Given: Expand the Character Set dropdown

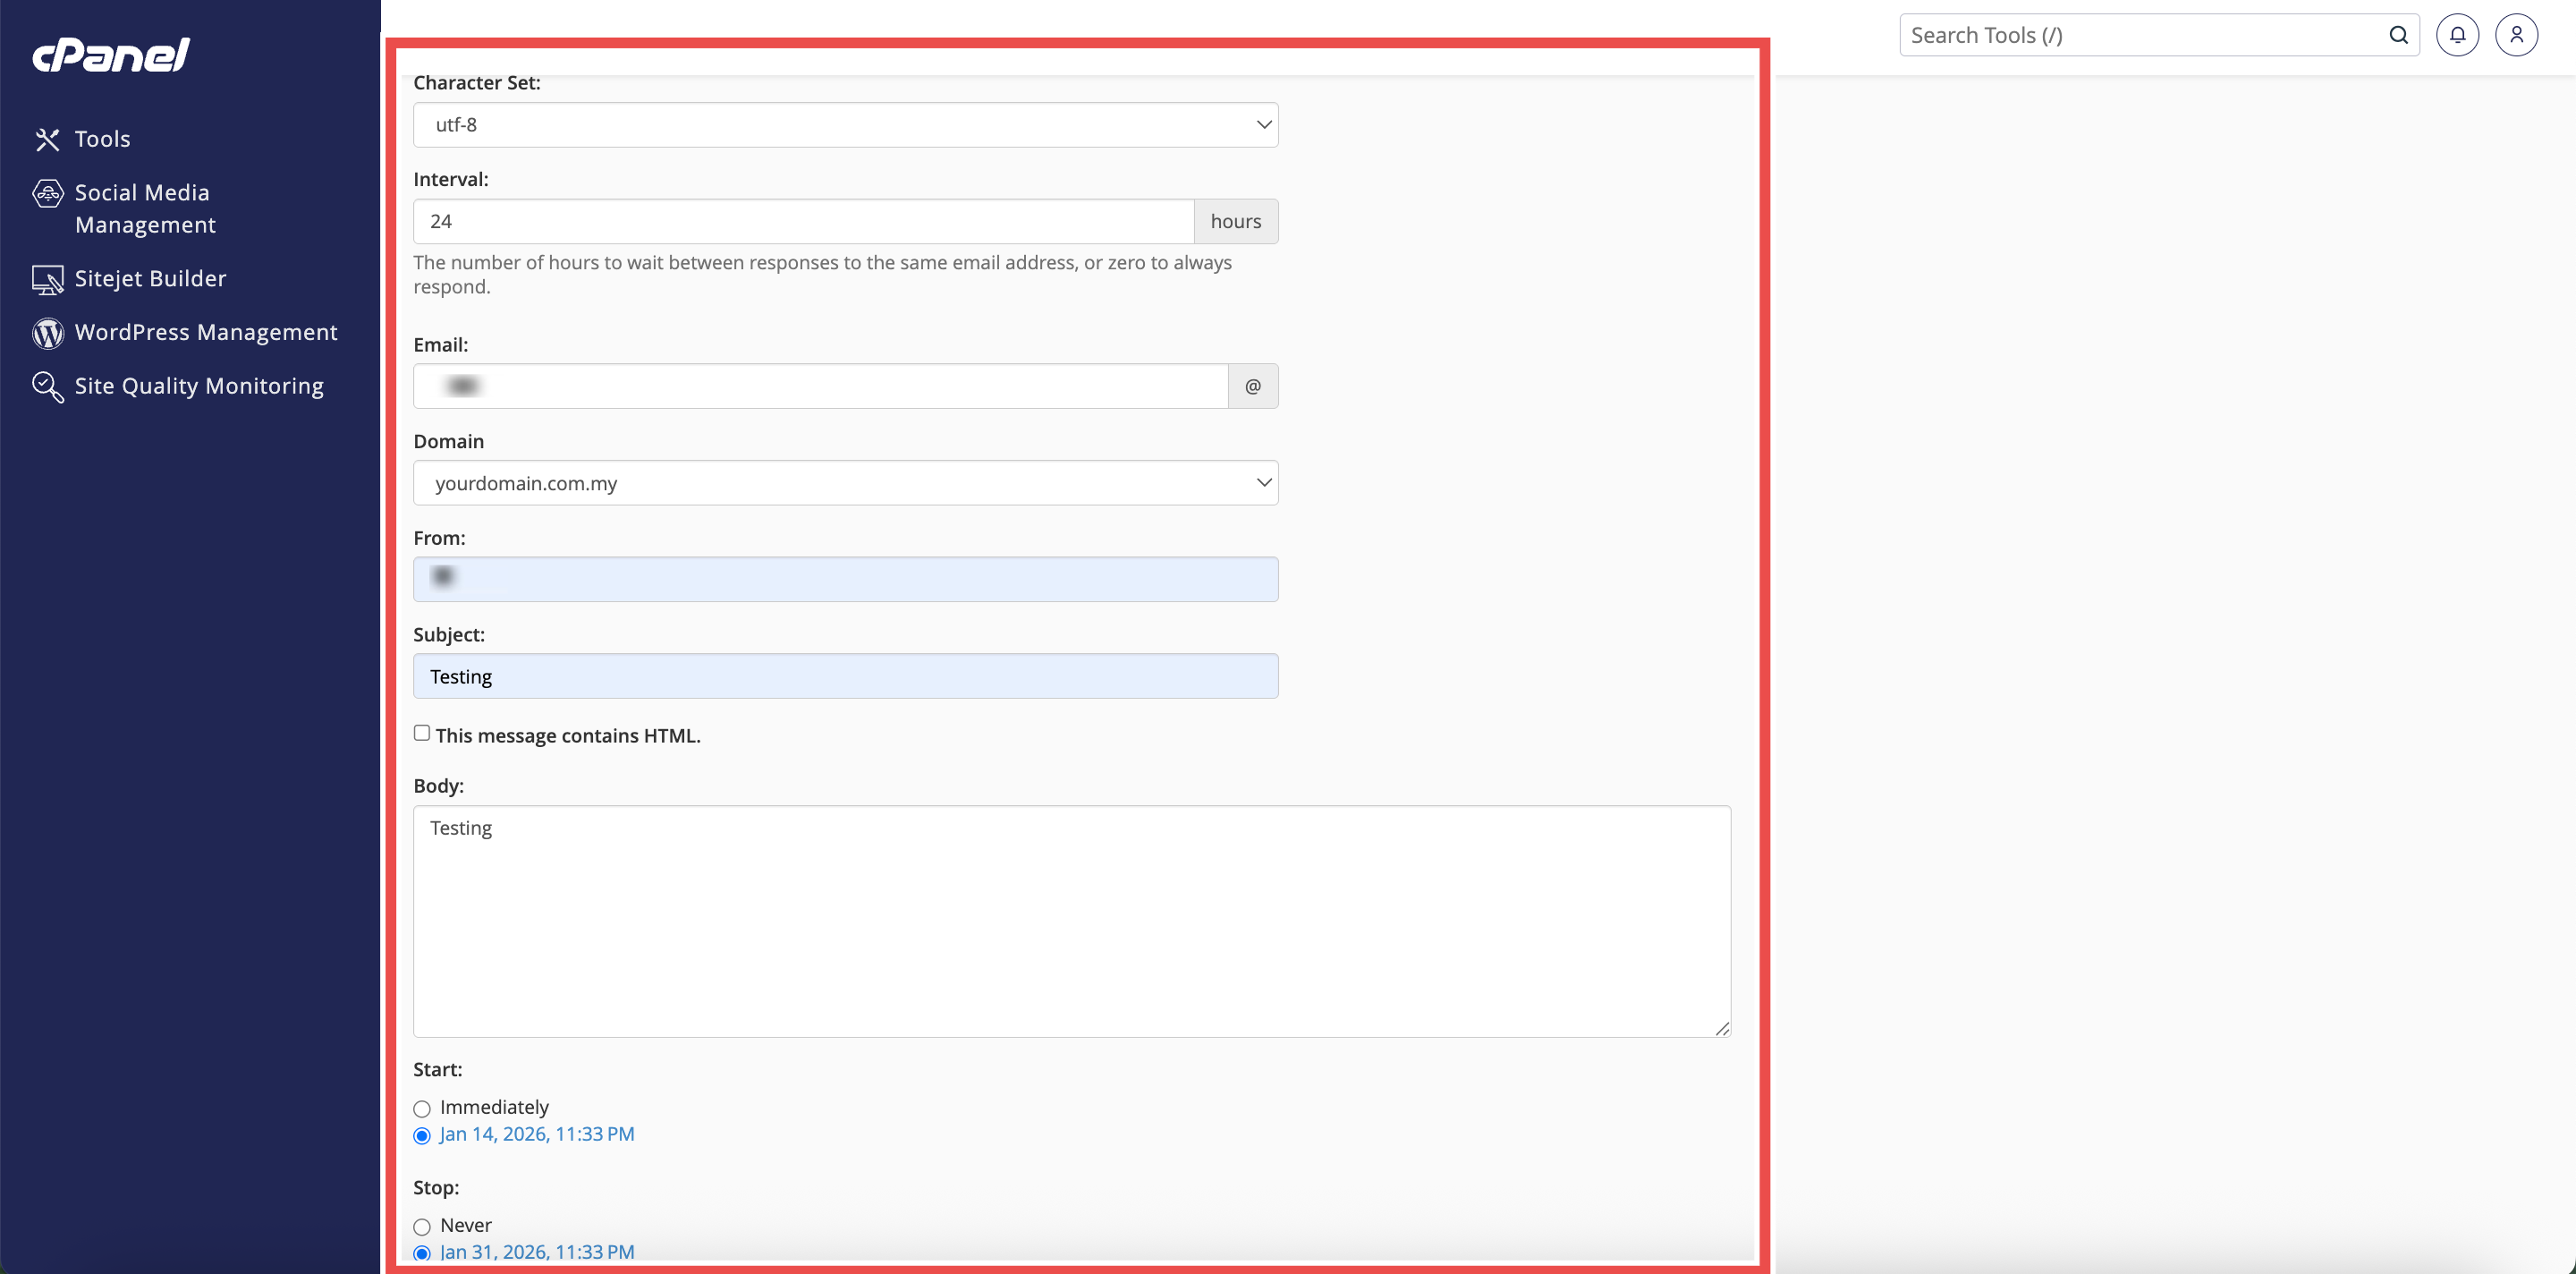Looking at the screenshot, I should (x=845, y=125).
